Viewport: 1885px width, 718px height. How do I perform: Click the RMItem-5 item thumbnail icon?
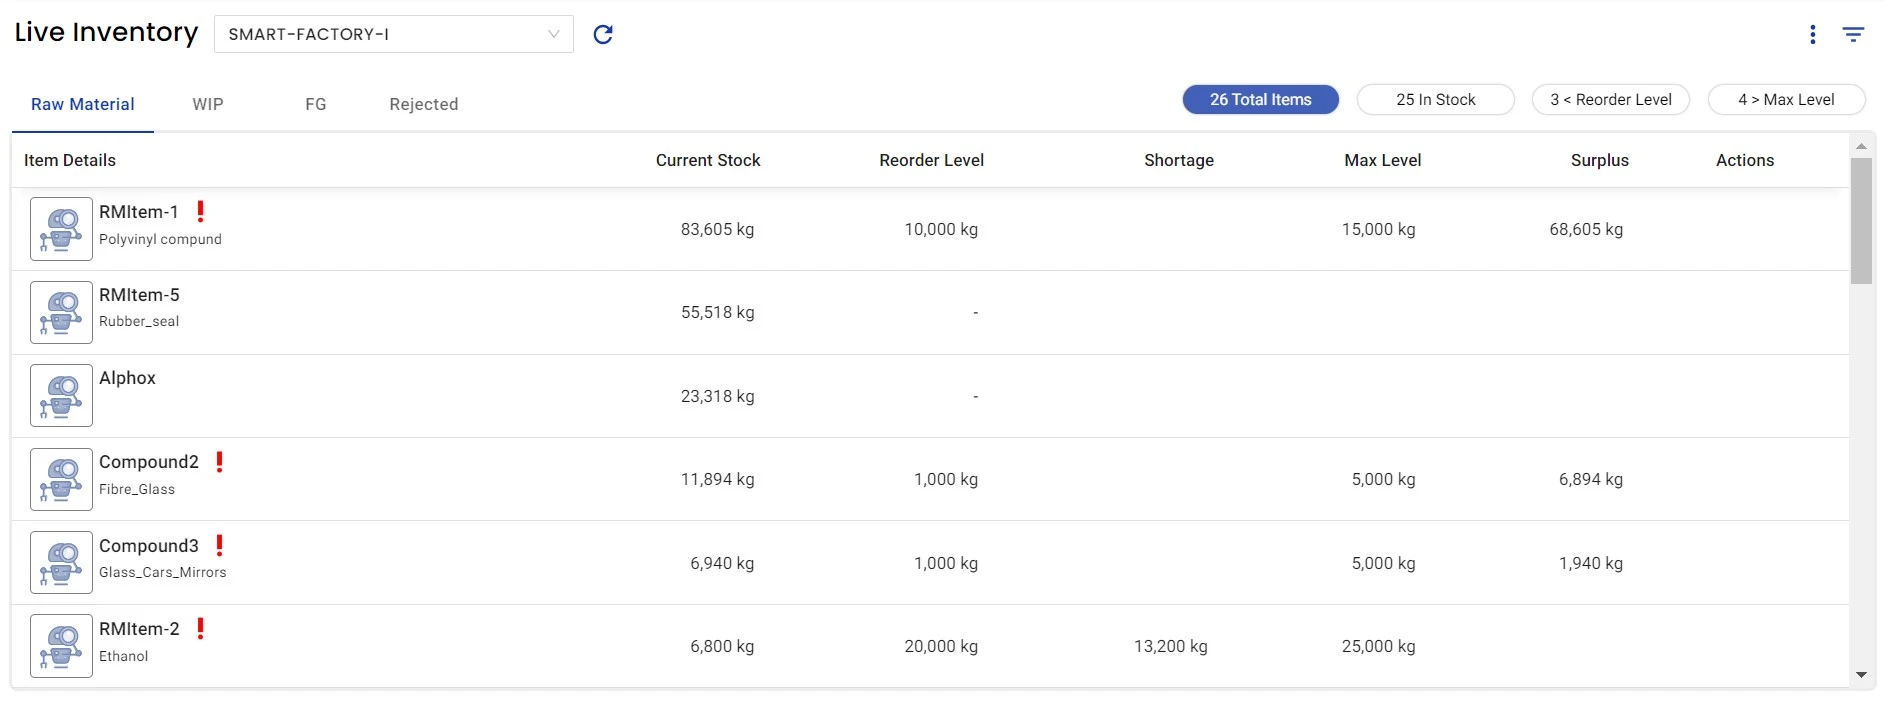[x=61, y=312]
